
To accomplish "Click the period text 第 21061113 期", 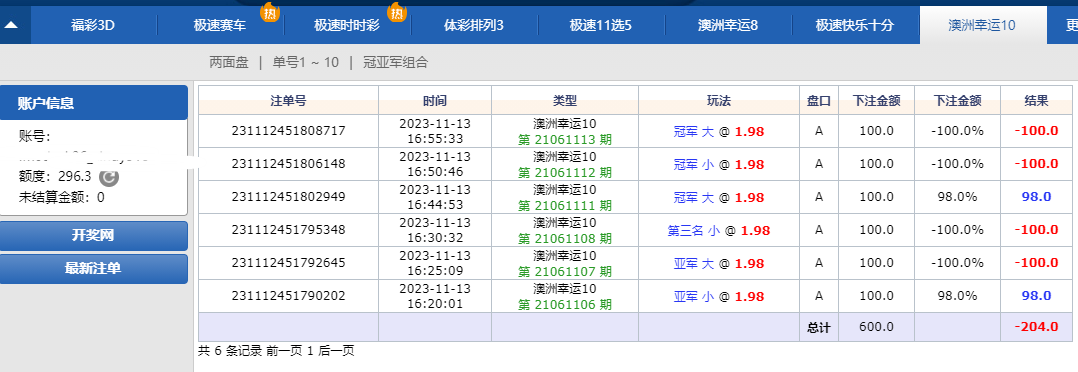I will [x=564, y=139].
